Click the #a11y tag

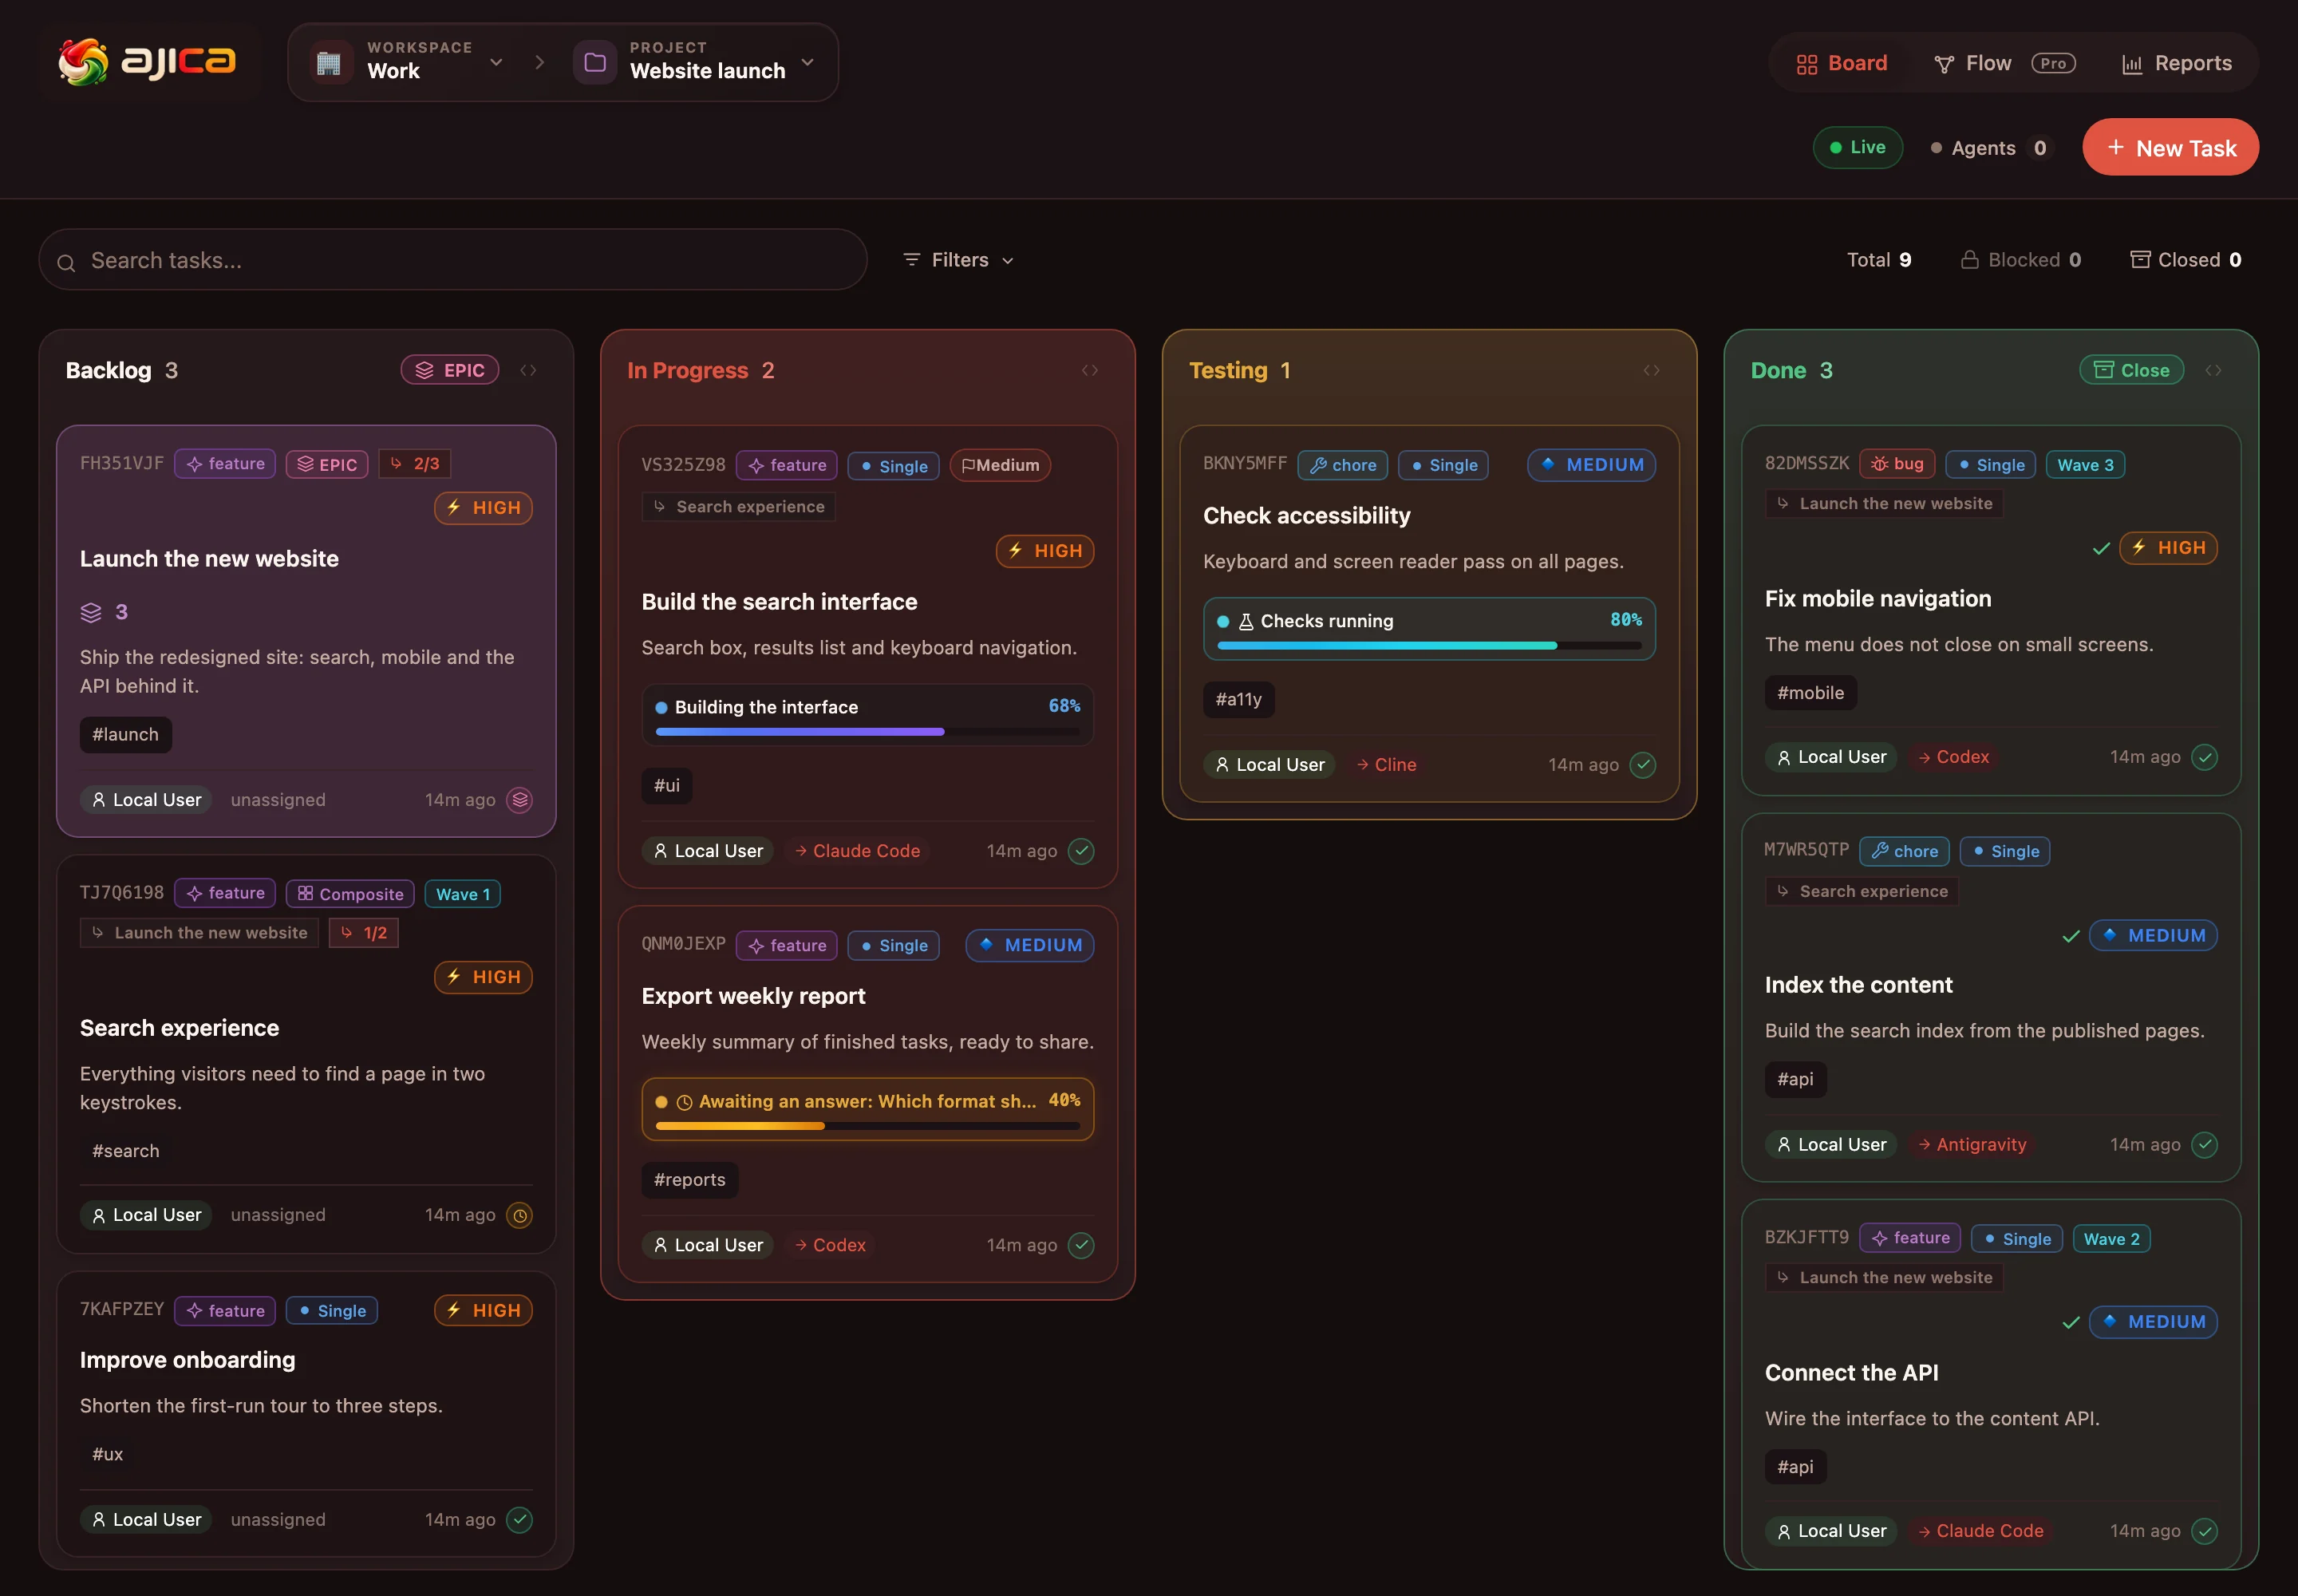[x=1239, y=700]
